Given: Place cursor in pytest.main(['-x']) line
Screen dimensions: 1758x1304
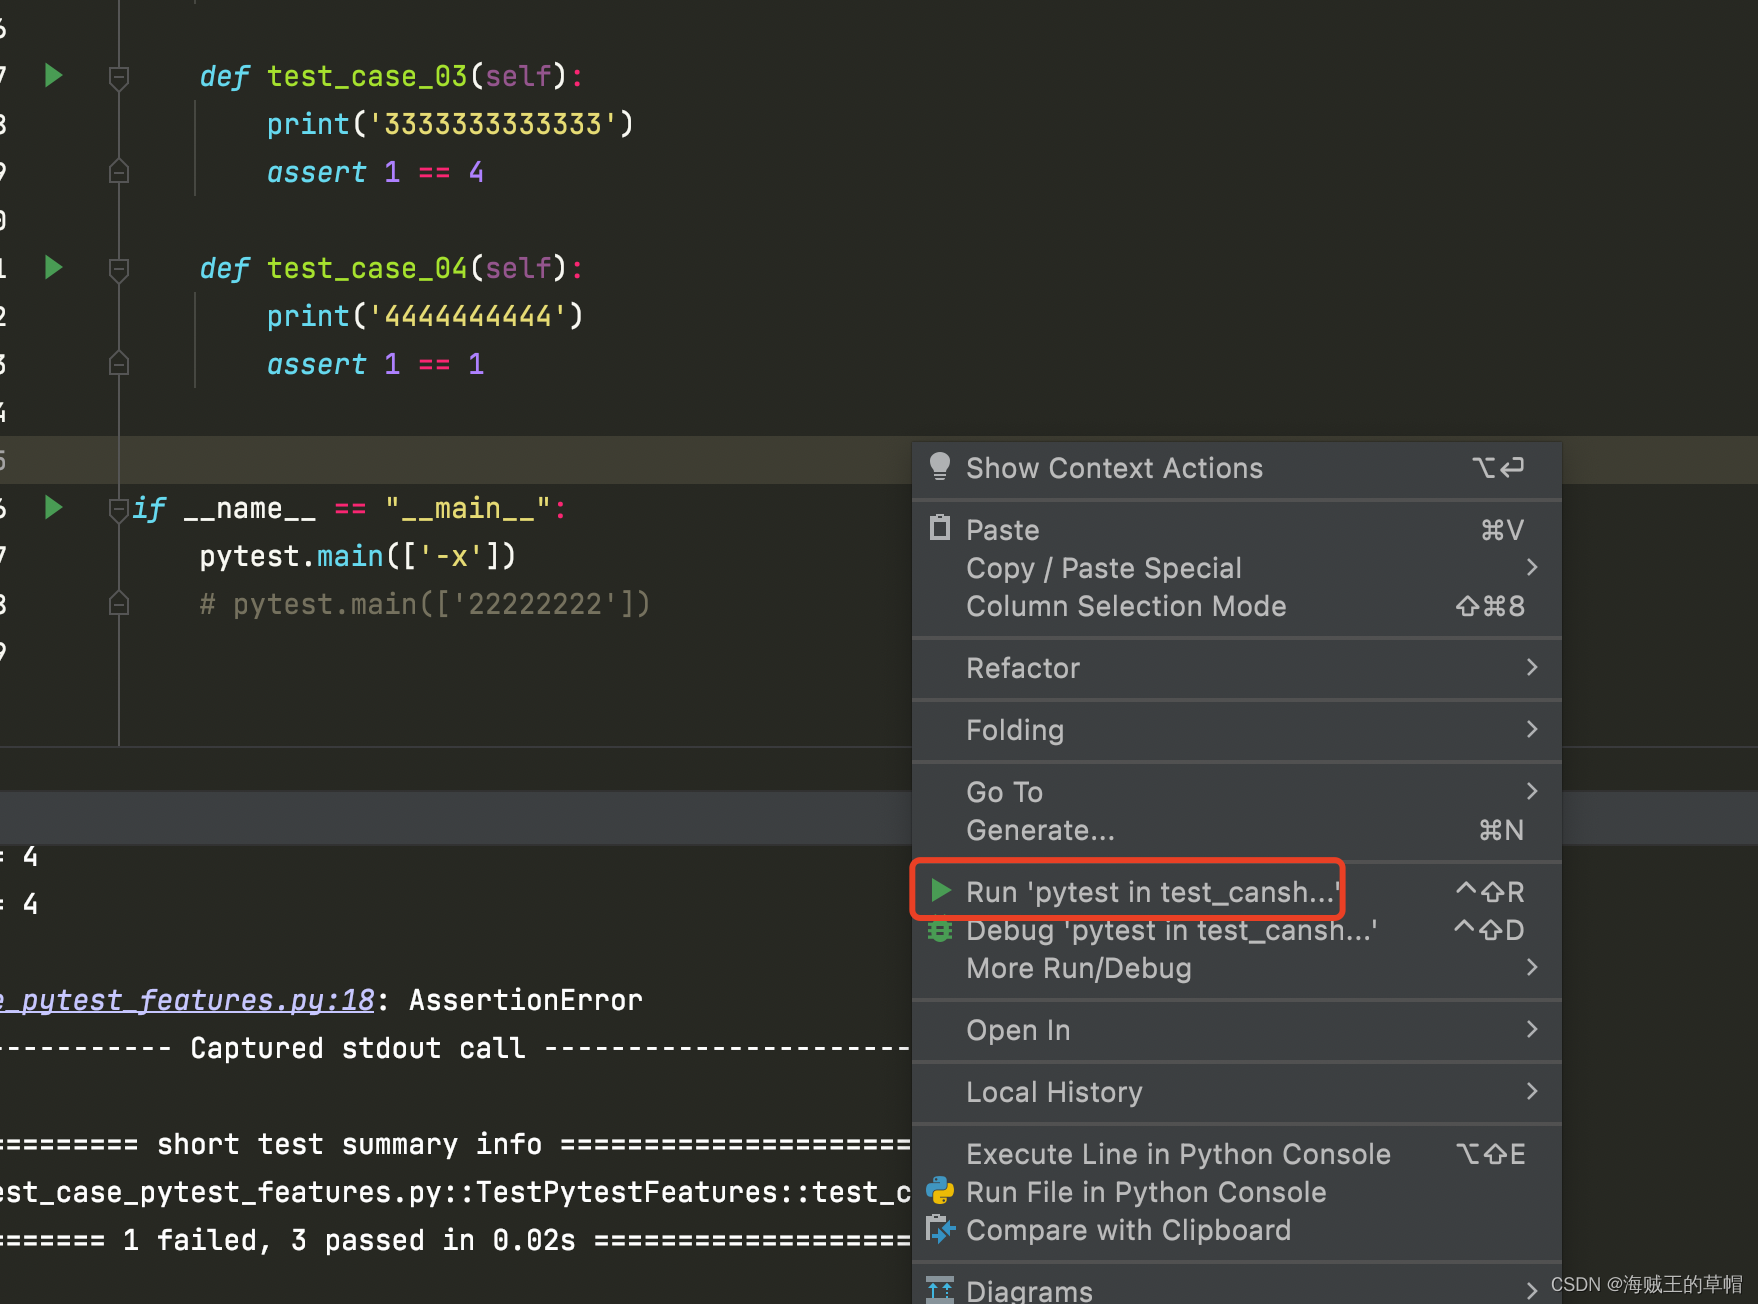Looking at the screenshot, I should coord(357,556).
